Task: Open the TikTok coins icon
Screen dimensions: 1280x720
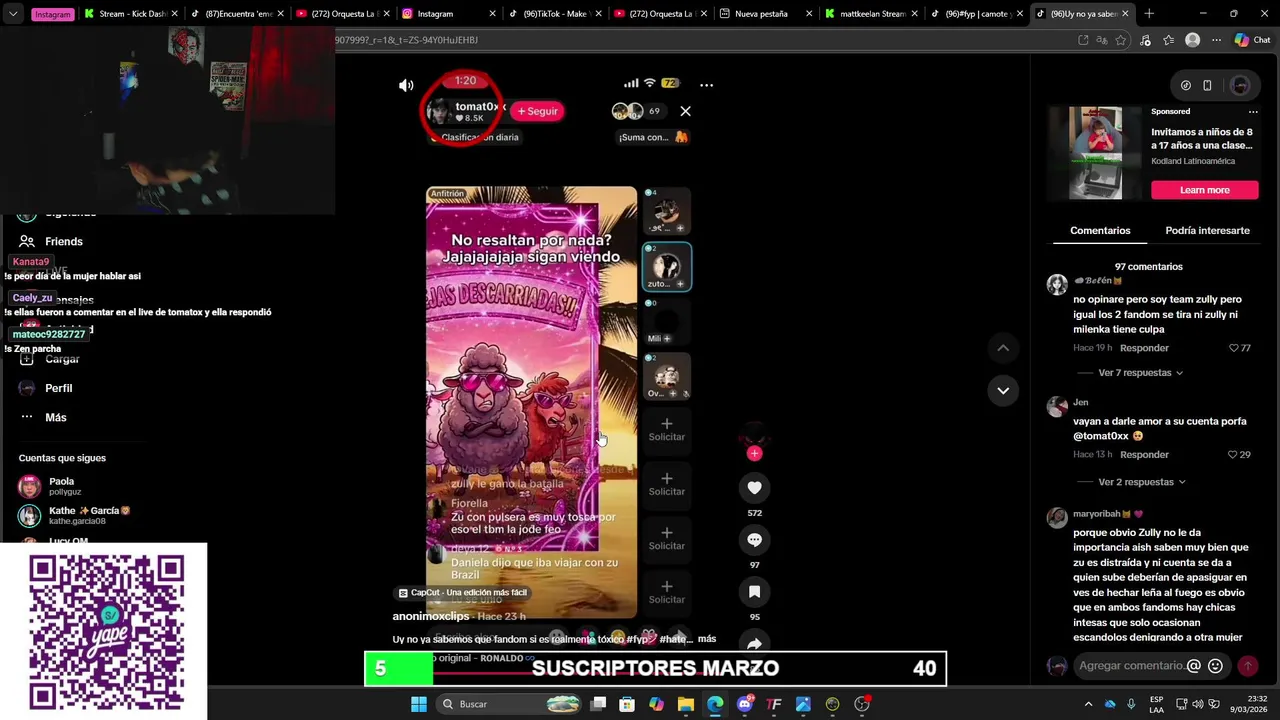Action: [1186, 85]
